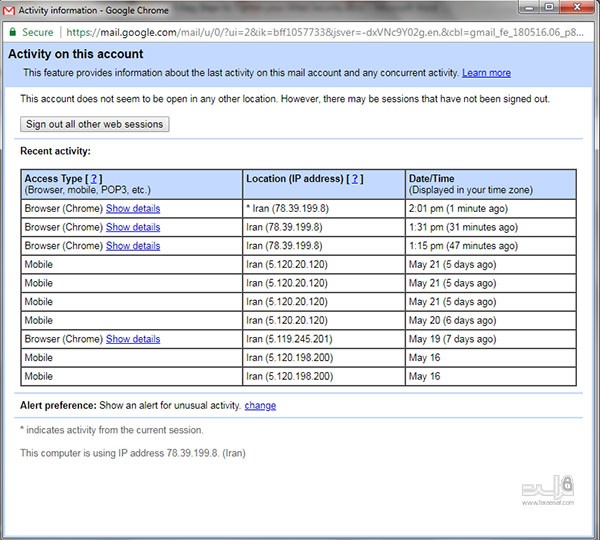Click the 'May 19 (7 days ago)' cell

(x=491, y=339)
